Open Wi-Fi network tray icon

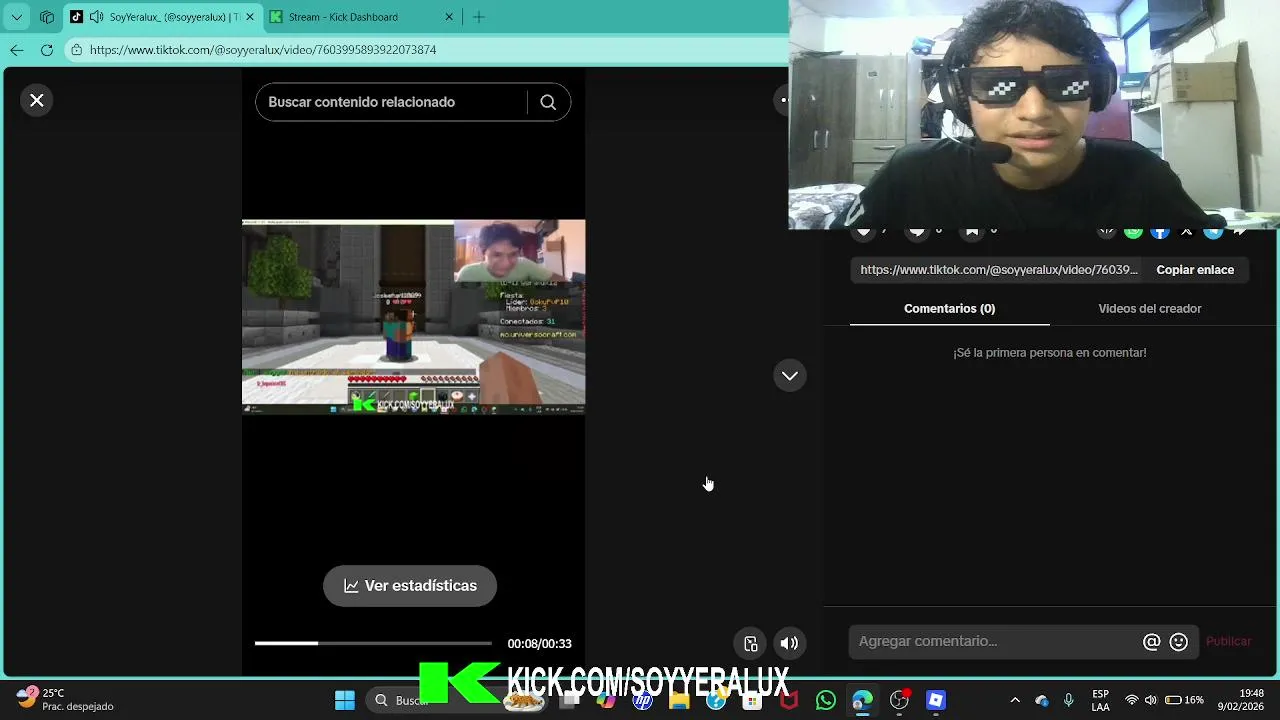coord(1132,700)
